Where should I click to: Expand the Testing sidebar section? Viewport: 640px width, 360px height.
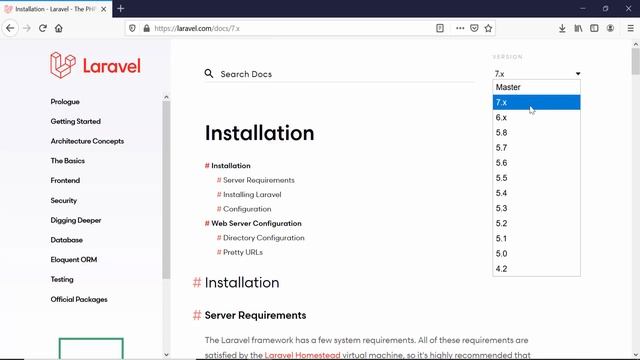click(x=62, y=280)
